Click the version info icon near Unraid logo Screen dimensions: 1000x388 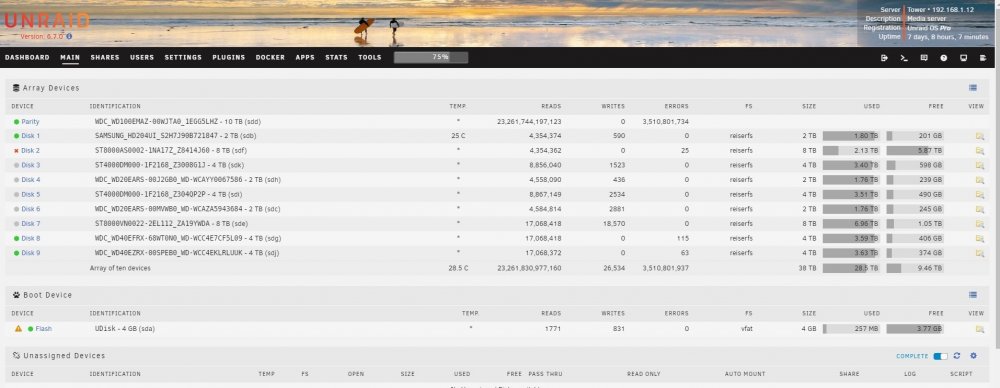[x=69, y=36]
